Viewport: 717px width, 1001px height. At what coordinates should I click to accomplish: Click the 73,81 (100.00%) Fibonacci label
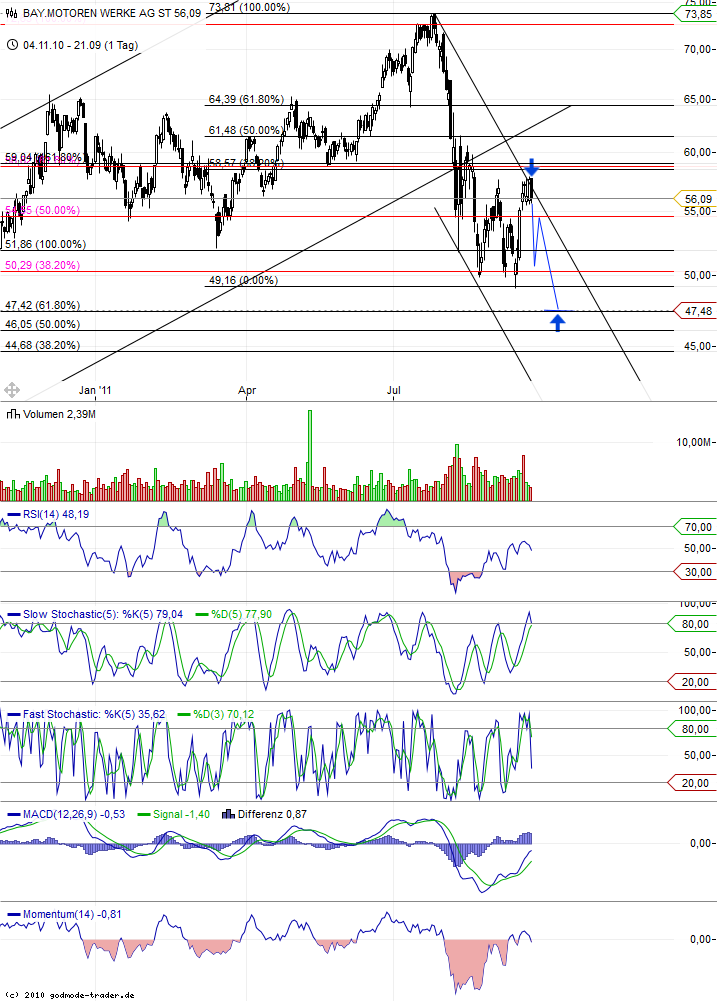[x=249, y=7]
